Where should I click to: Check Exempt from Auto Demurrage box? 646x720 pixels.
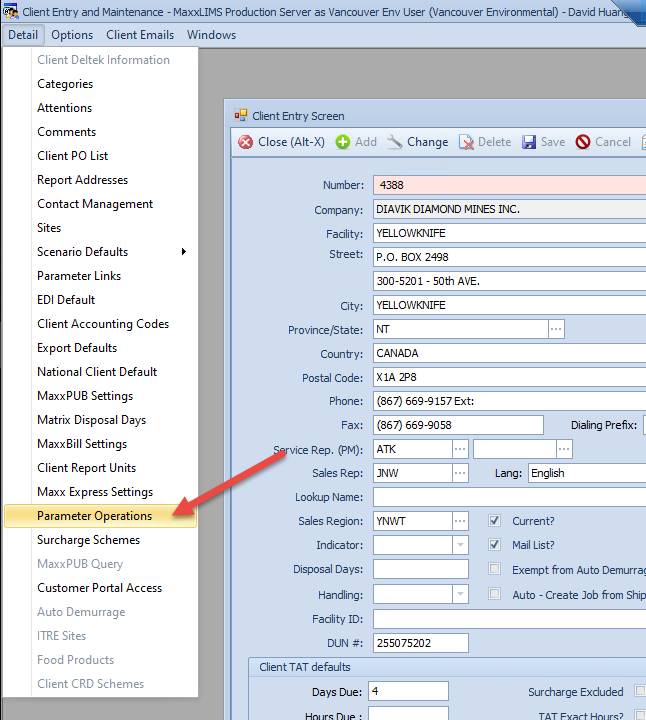[x=494, y=569]
